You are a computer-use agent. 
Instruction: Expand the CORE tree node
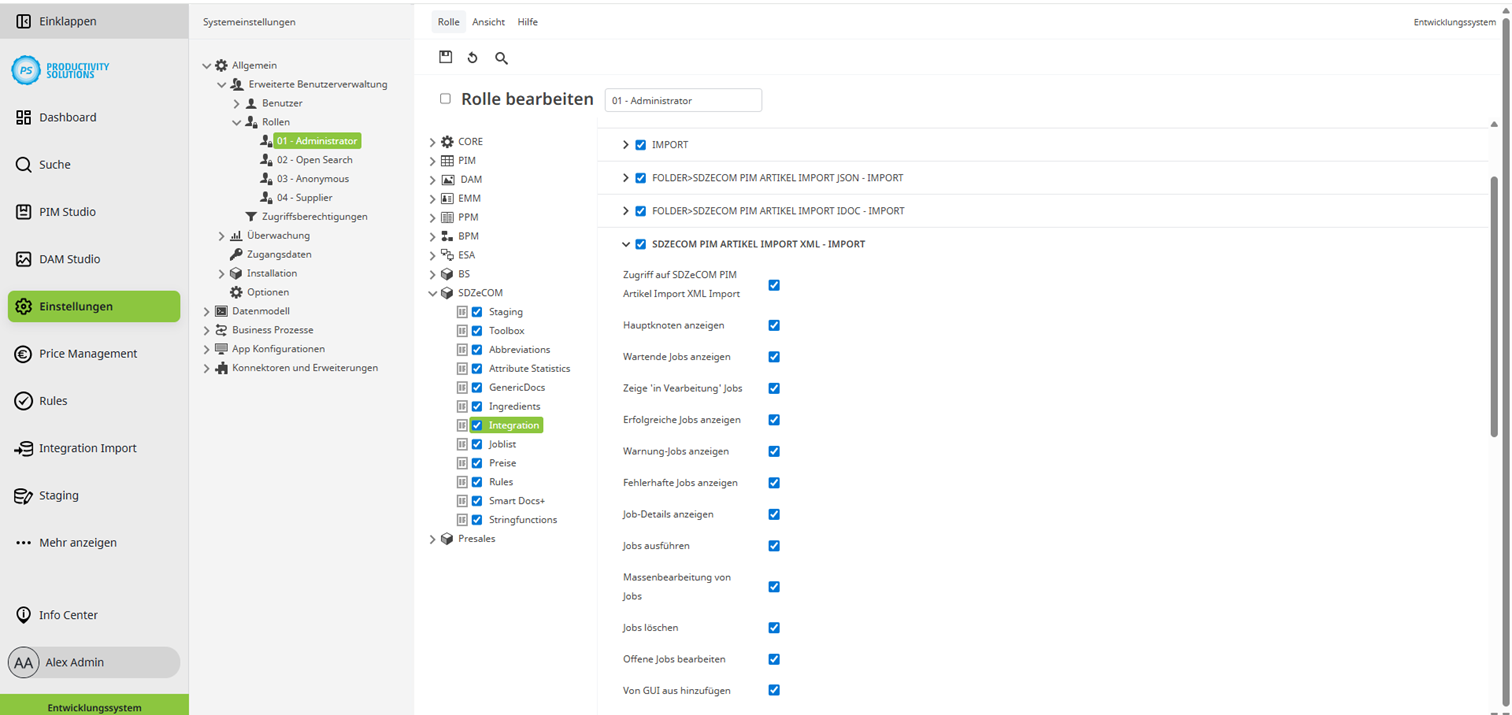tap(431, 141)
